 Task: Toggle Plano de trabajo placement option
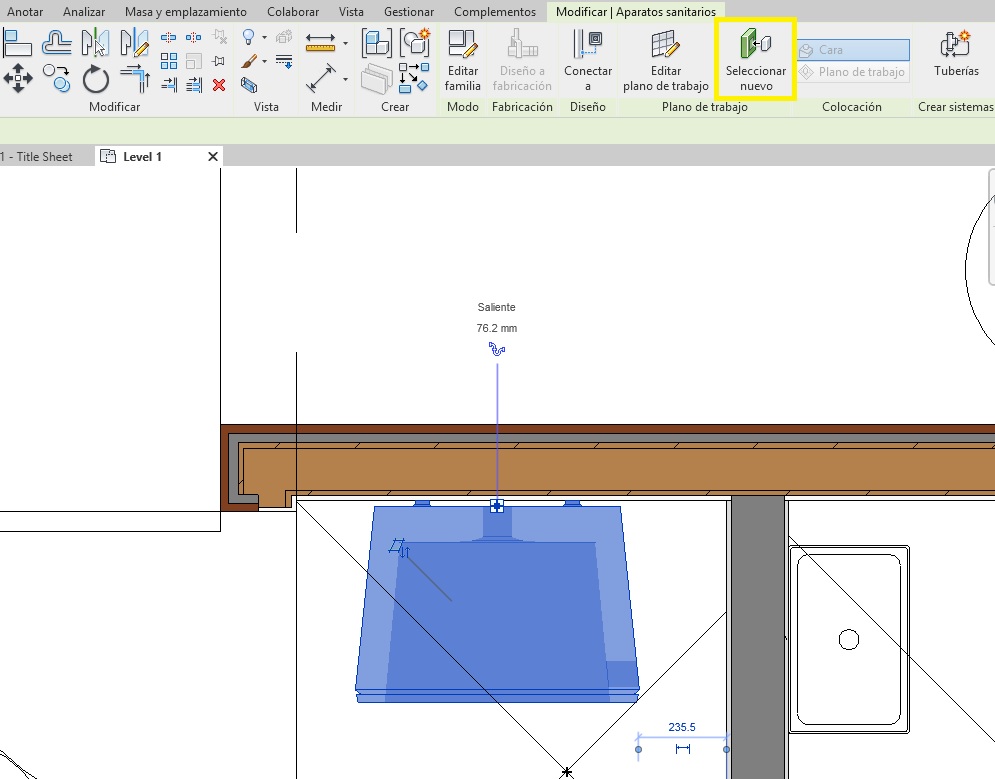(853, 72)
